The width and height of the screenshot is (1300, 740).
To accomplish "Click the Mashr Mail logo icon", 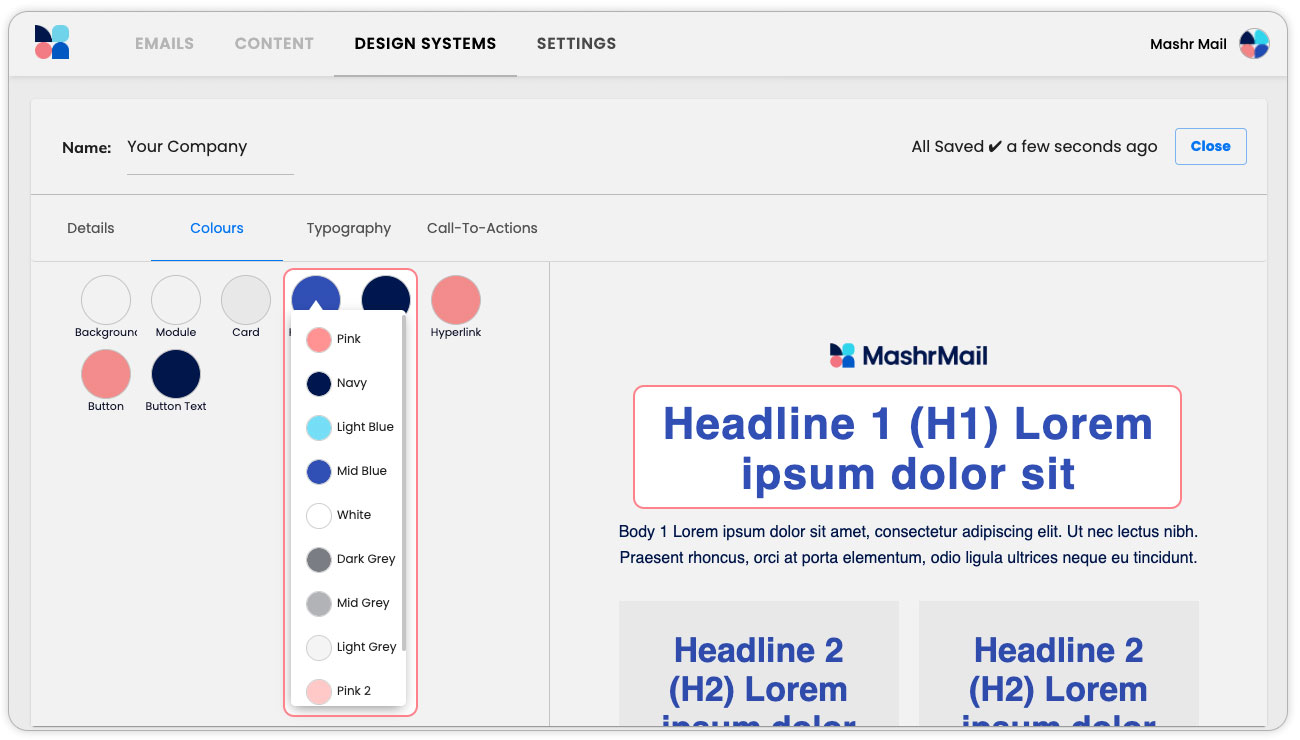I will (52, 43).
